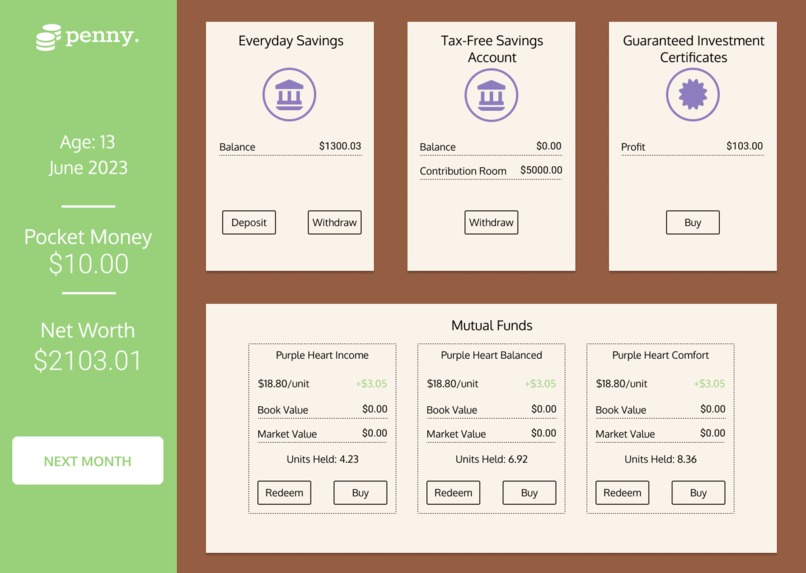Screen dimensions: 806x573
Task: Click the Guaranteed Investment Certificates seal icon
Action: (693, 95)
